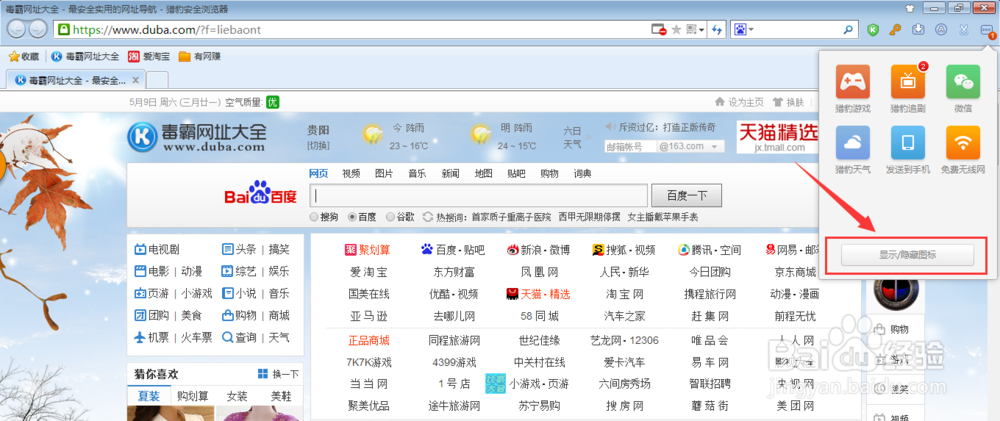The width and height of the screenshot is (1000, 421).
Task: Switch to 音乐 search tab
Action: coord(417,174)
